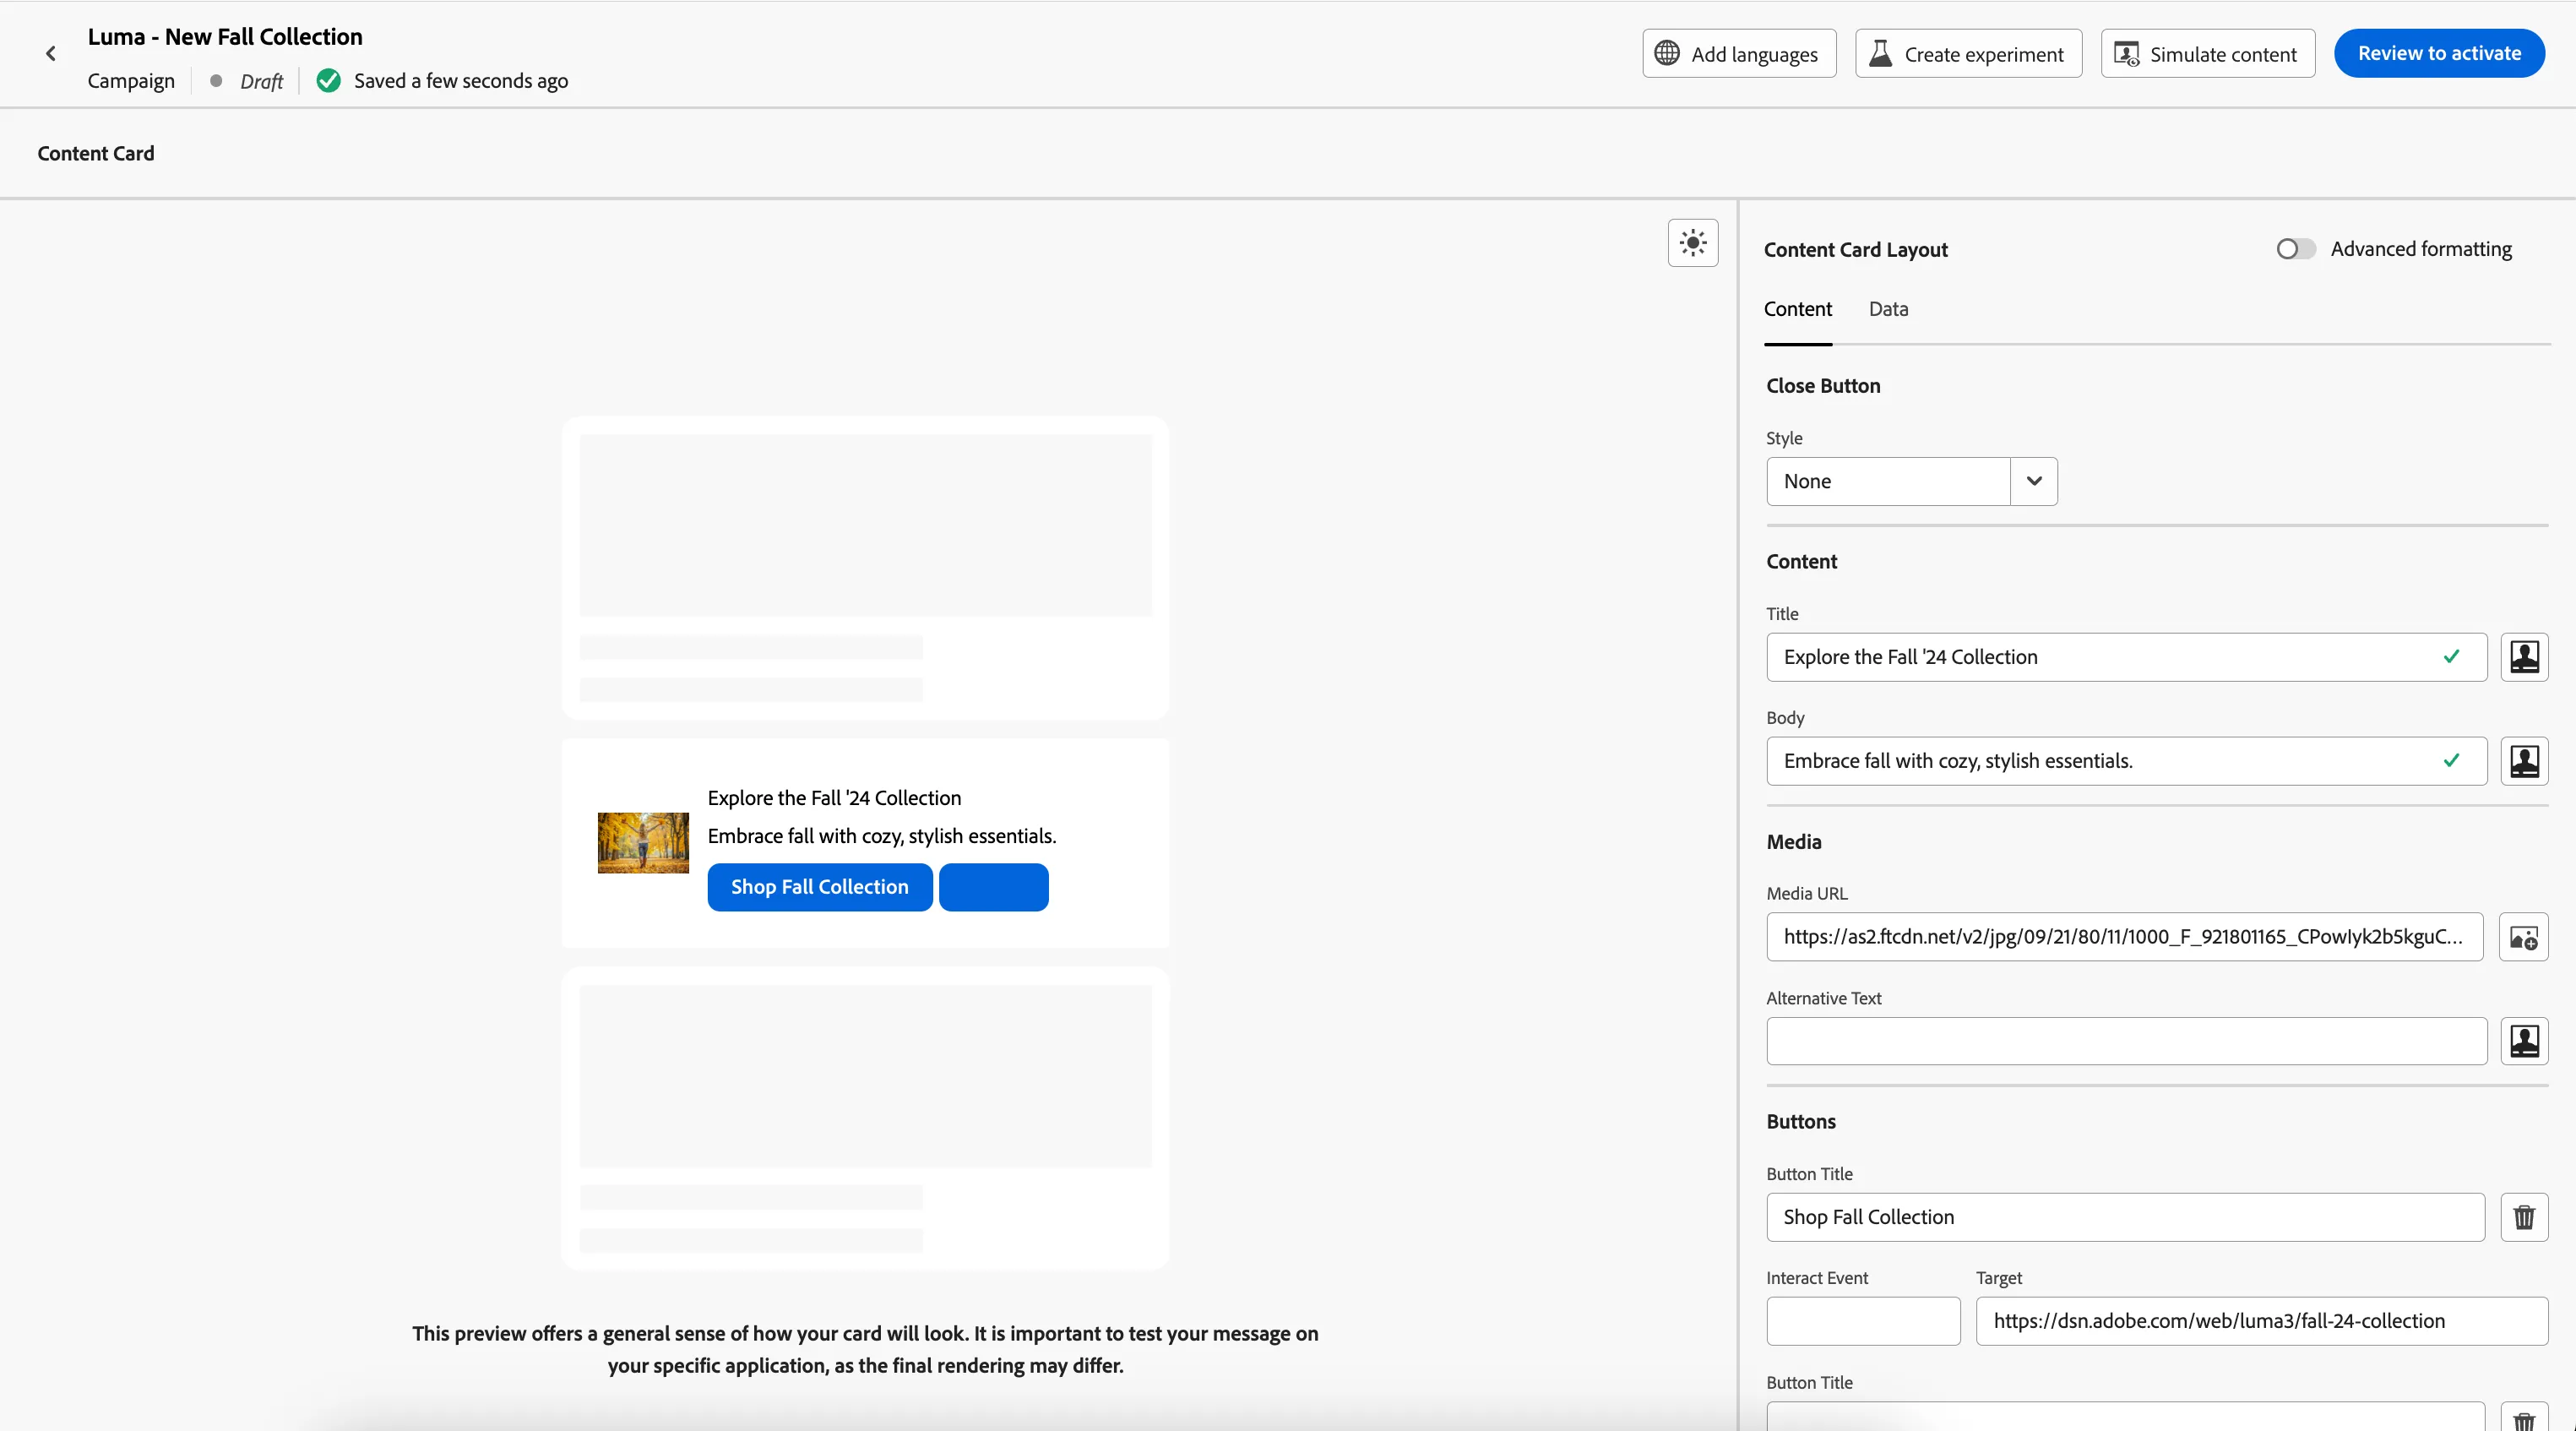Click the blank blue button in preview card
Screen dimensions: 2576x1431
coord(993,887)
